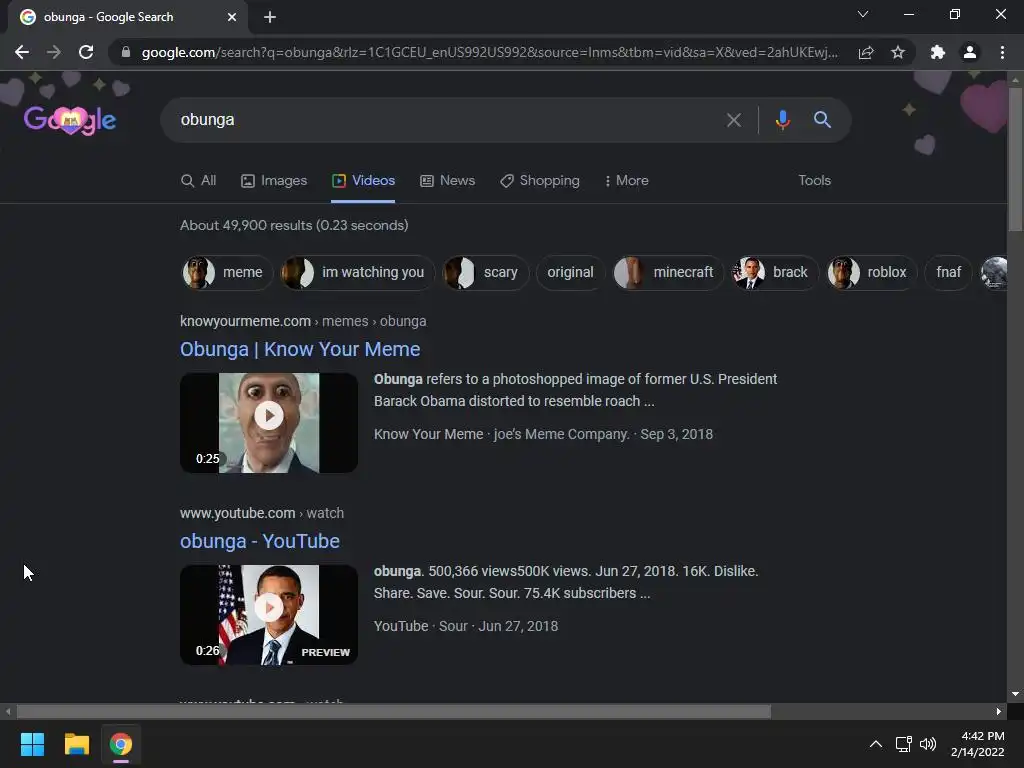Click the Chrome taskbar icon
Image resolution: width=1024 pixels, height=768 pixels.
coord(121,744)
